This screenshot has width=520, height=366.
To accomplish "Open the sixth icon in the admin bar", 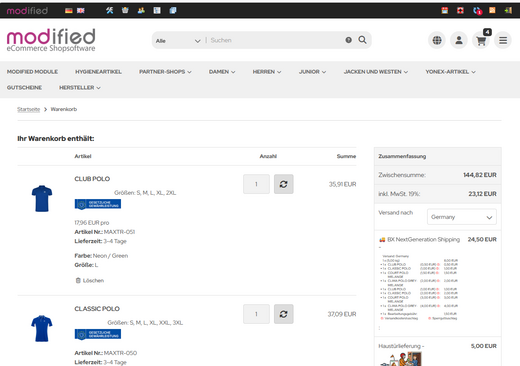I will tap(157, 10).
